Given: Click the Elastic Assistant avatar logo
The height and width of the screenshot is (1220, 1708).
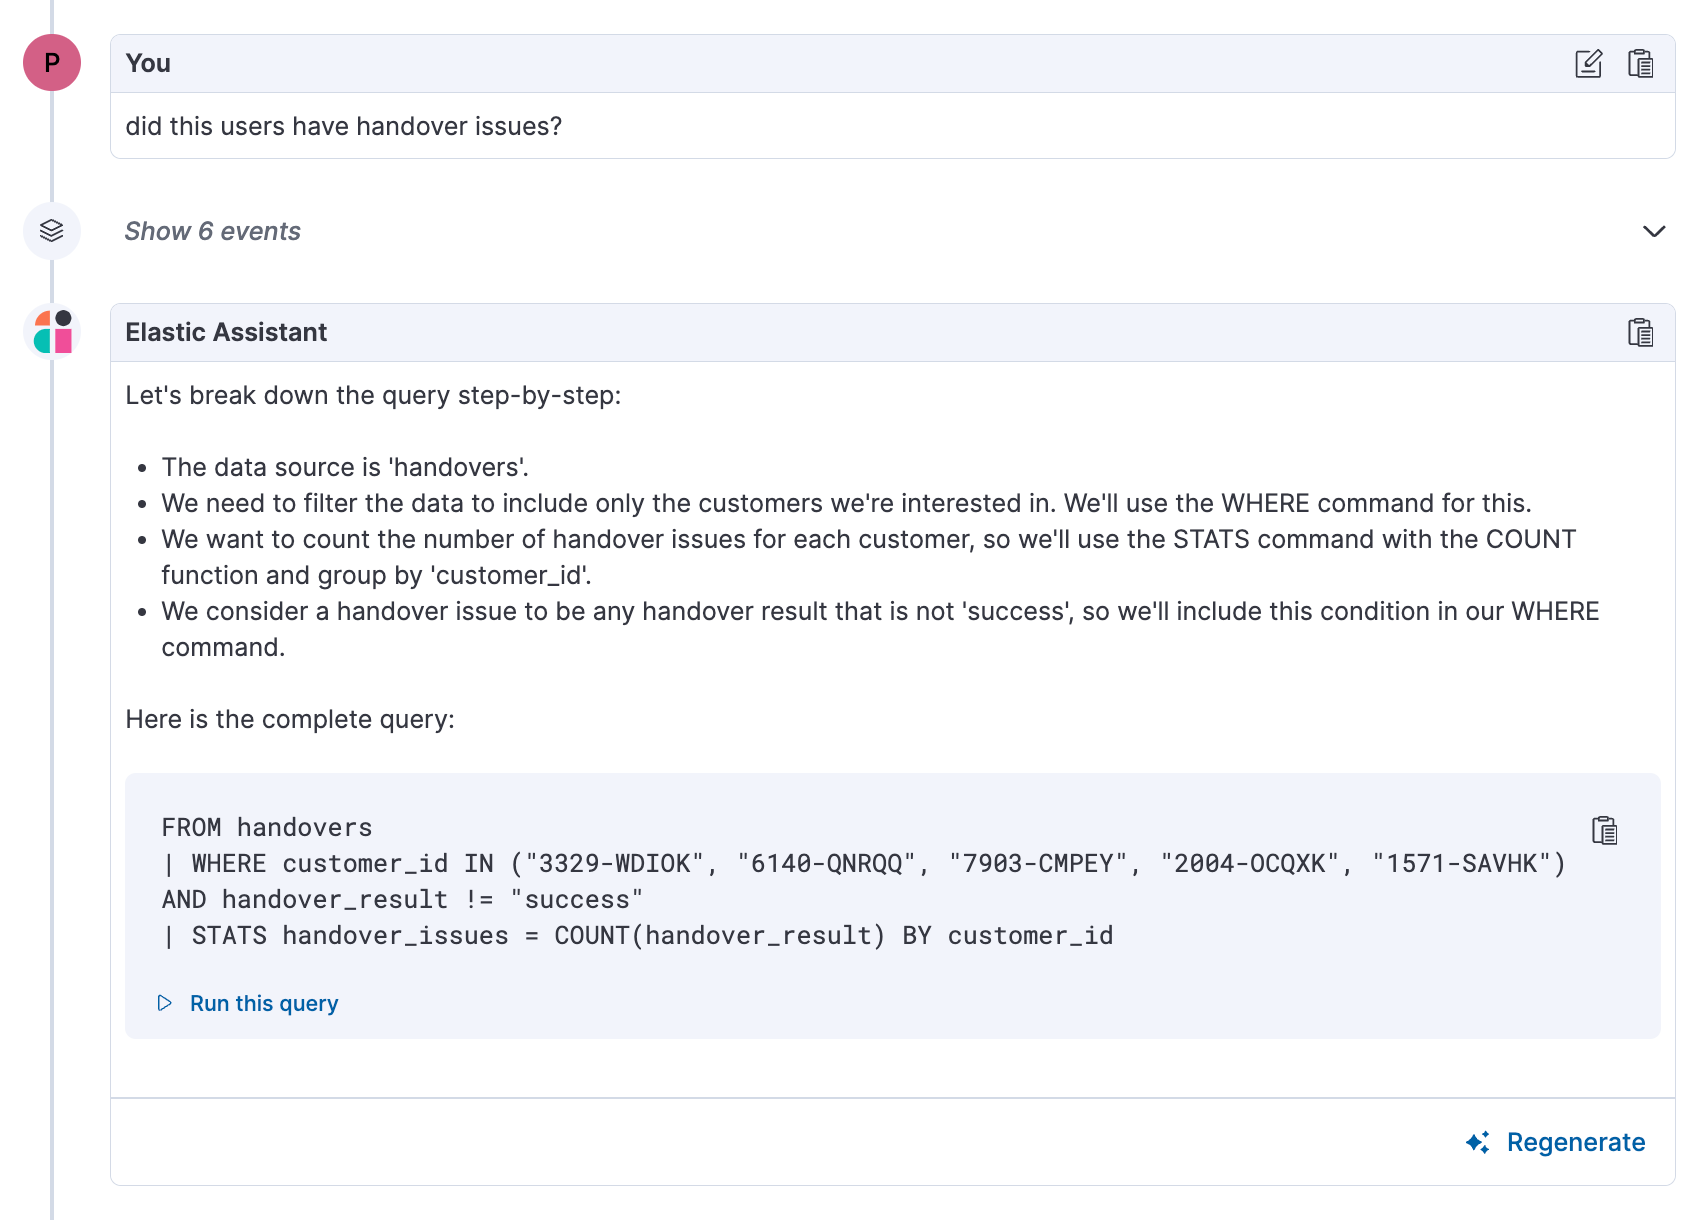Looking at the screenshot, I should [52, 332].
